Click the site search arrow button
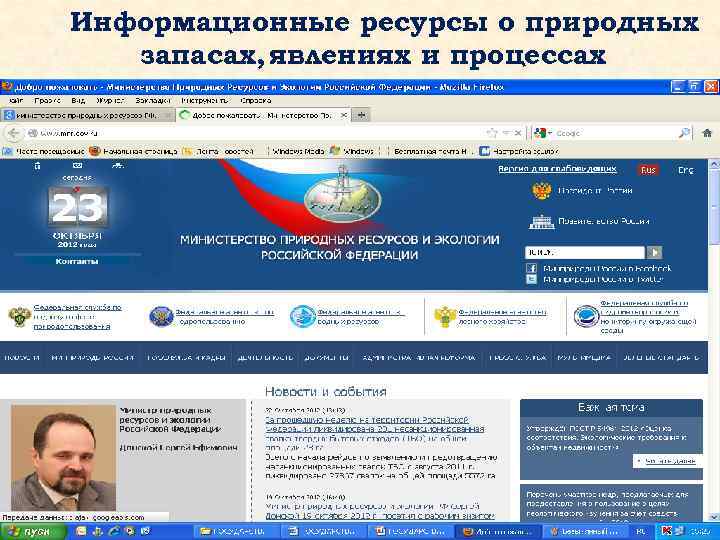This screenshot has height=540, width=720. (x=654, y=252)
